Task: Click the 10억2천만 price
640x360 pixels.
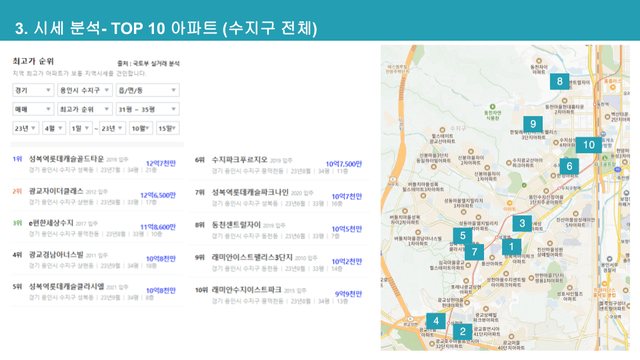Action: tap(347, 261)
